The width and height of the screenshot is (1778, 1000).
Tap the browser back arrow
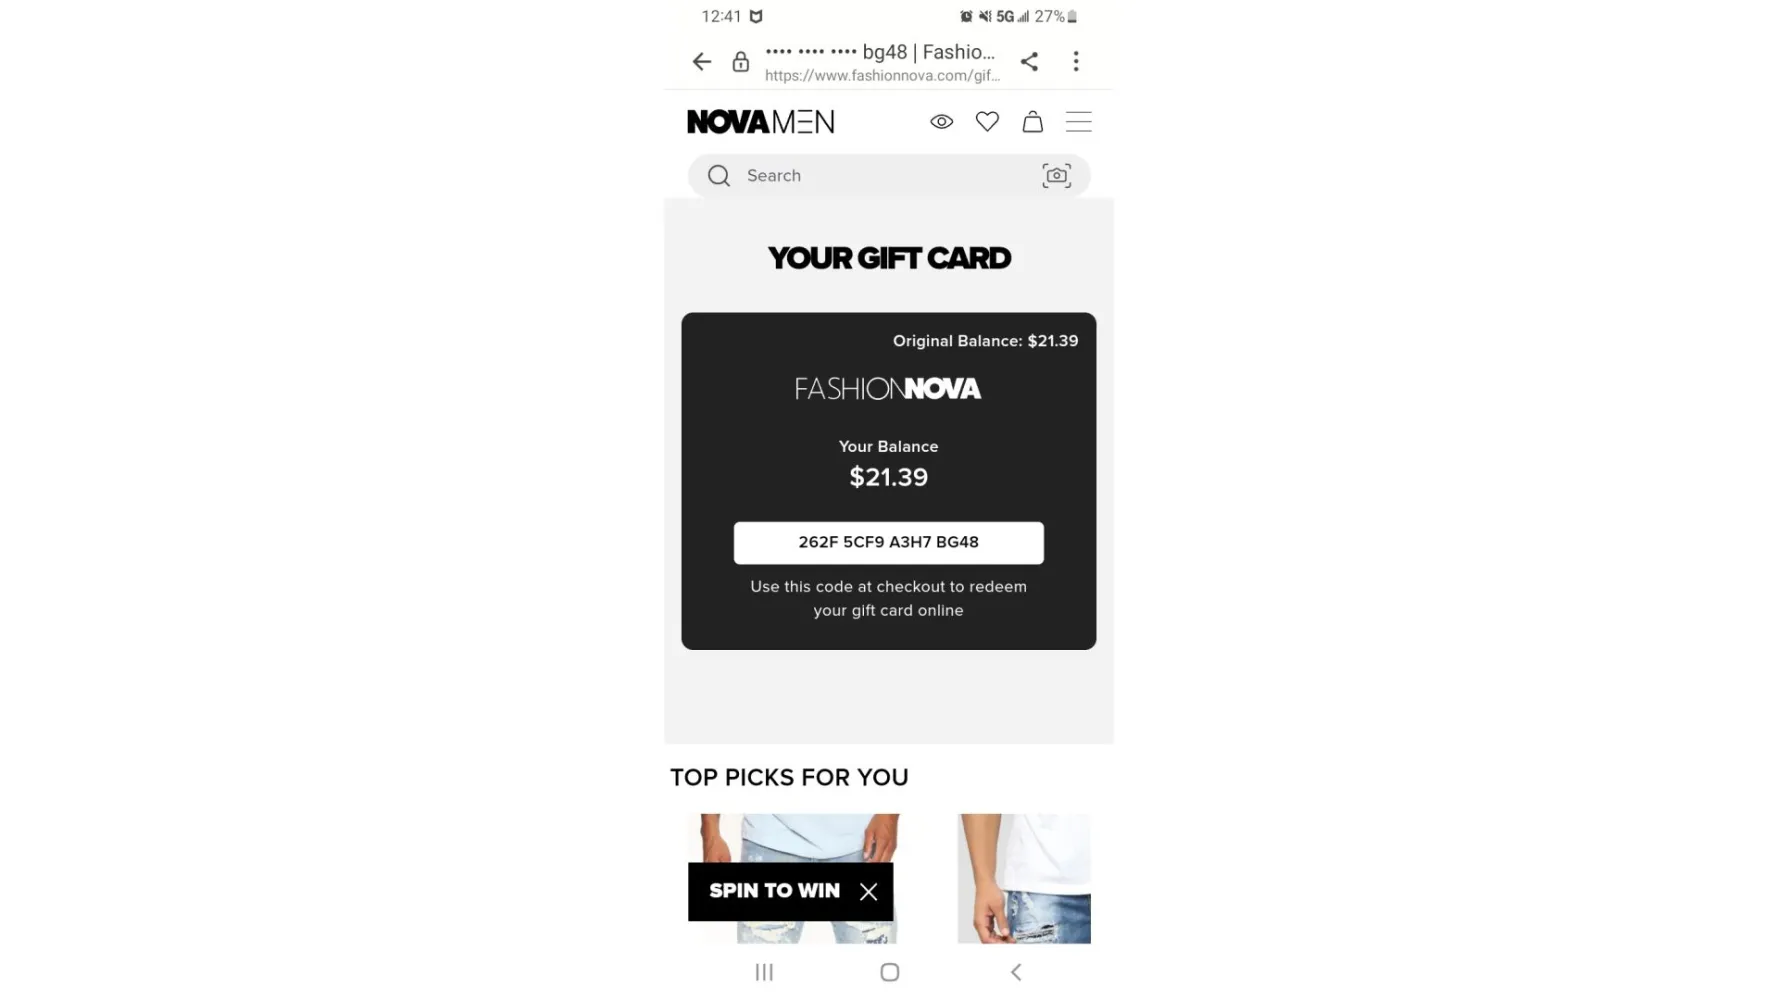pyautogui.click(x=702, y=62)
